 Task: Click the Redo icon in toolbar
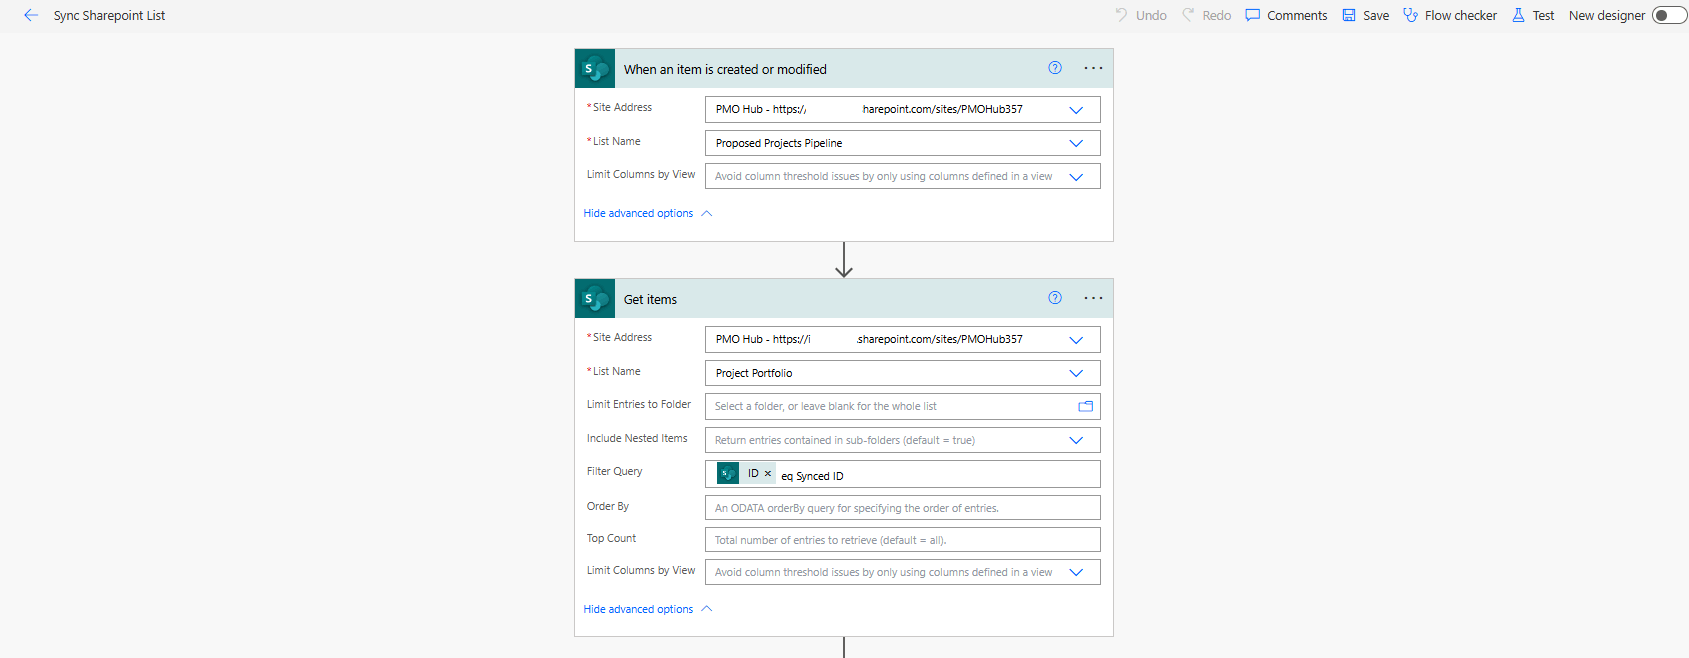click(x=1188, y=15)
